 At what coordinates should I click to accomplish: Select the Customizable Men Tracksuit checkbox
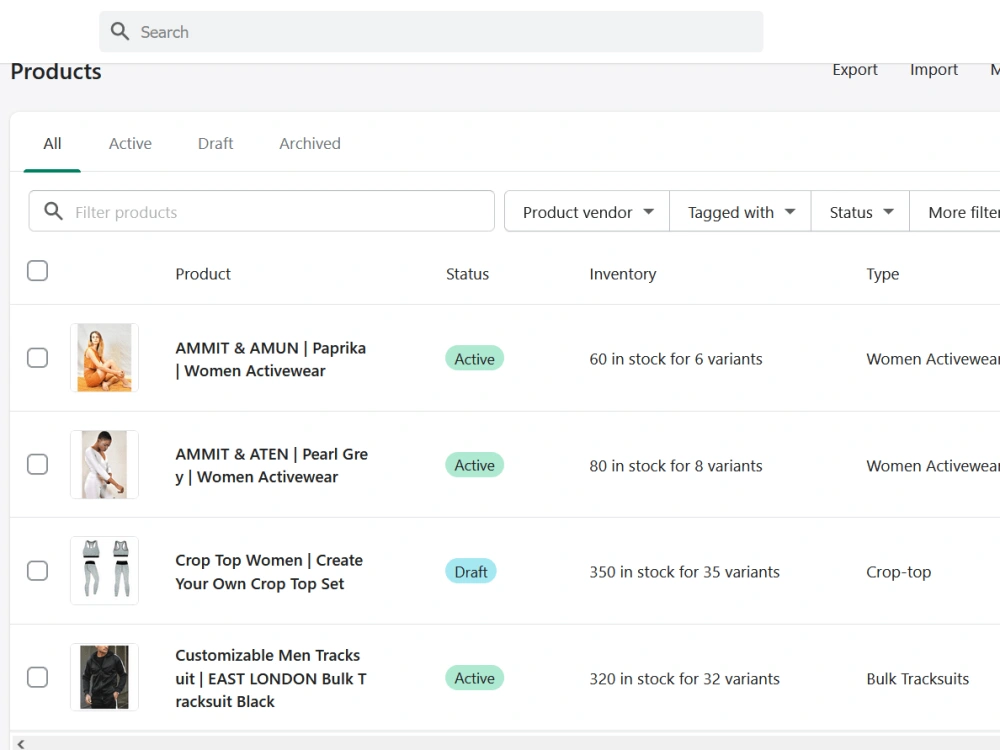pyautogui.click(x=37, y=677)
